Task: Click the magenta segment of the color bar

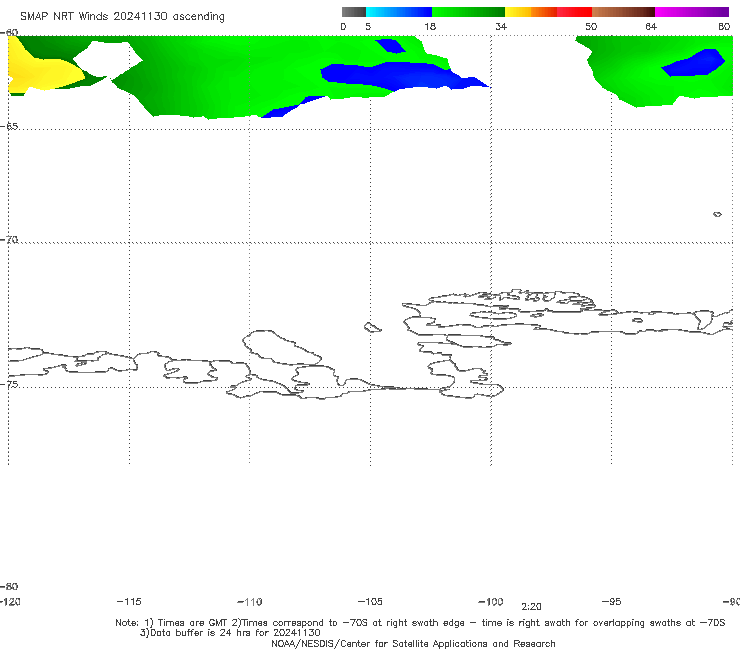Action: (x=692, y=12)
